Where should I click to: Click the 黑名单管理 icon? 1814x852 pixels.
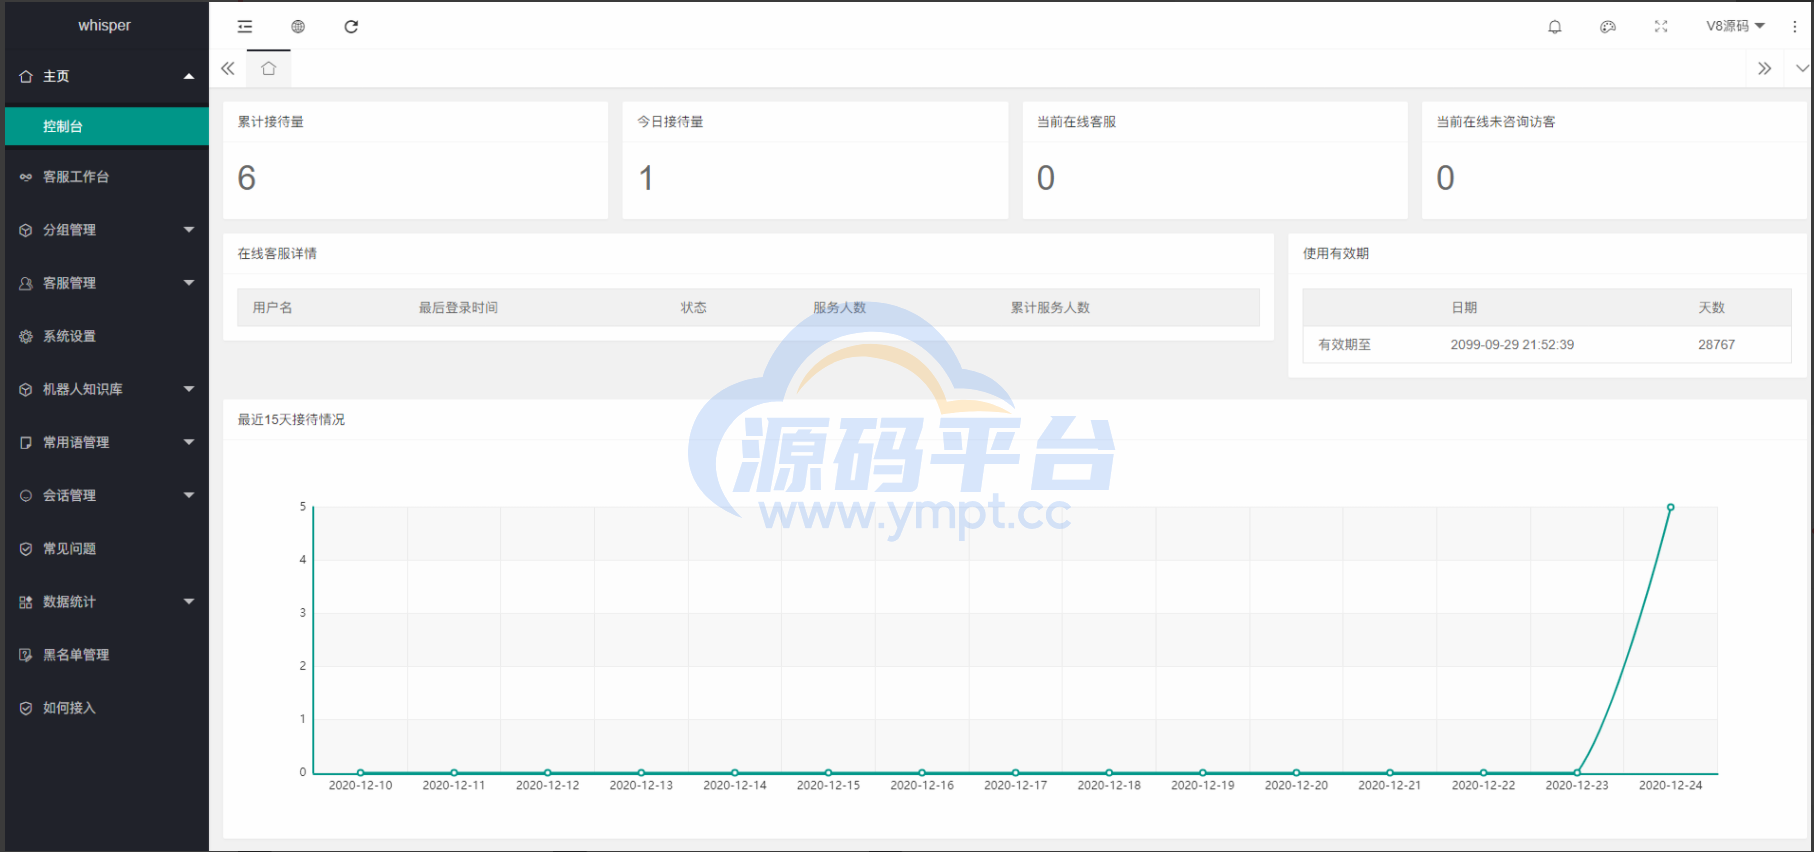(26, 655)
